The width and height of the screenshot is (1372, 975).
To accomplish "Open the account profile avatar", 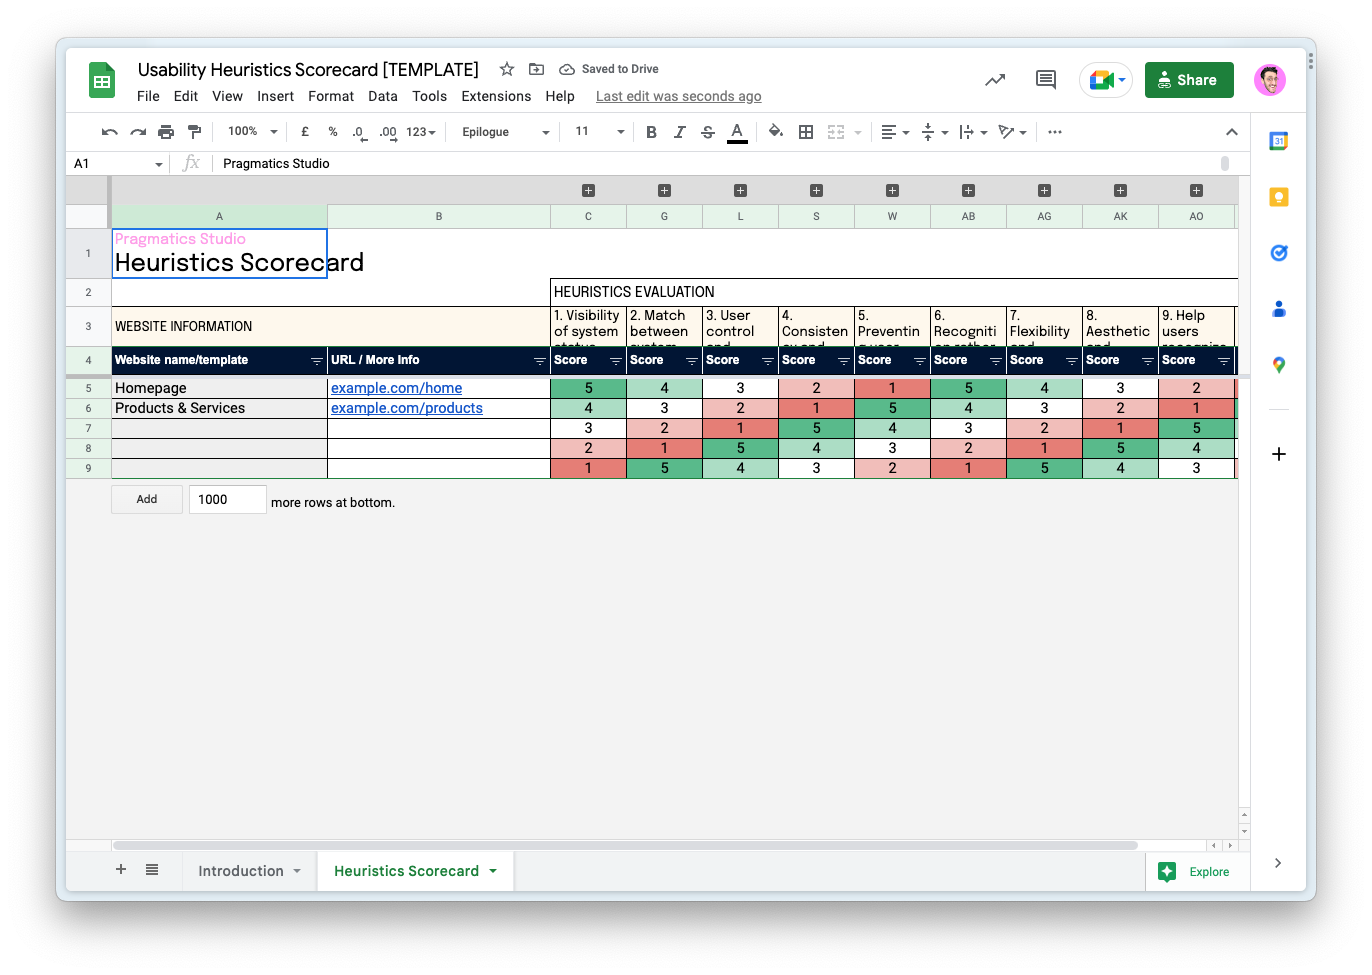I will point(1270,80).
